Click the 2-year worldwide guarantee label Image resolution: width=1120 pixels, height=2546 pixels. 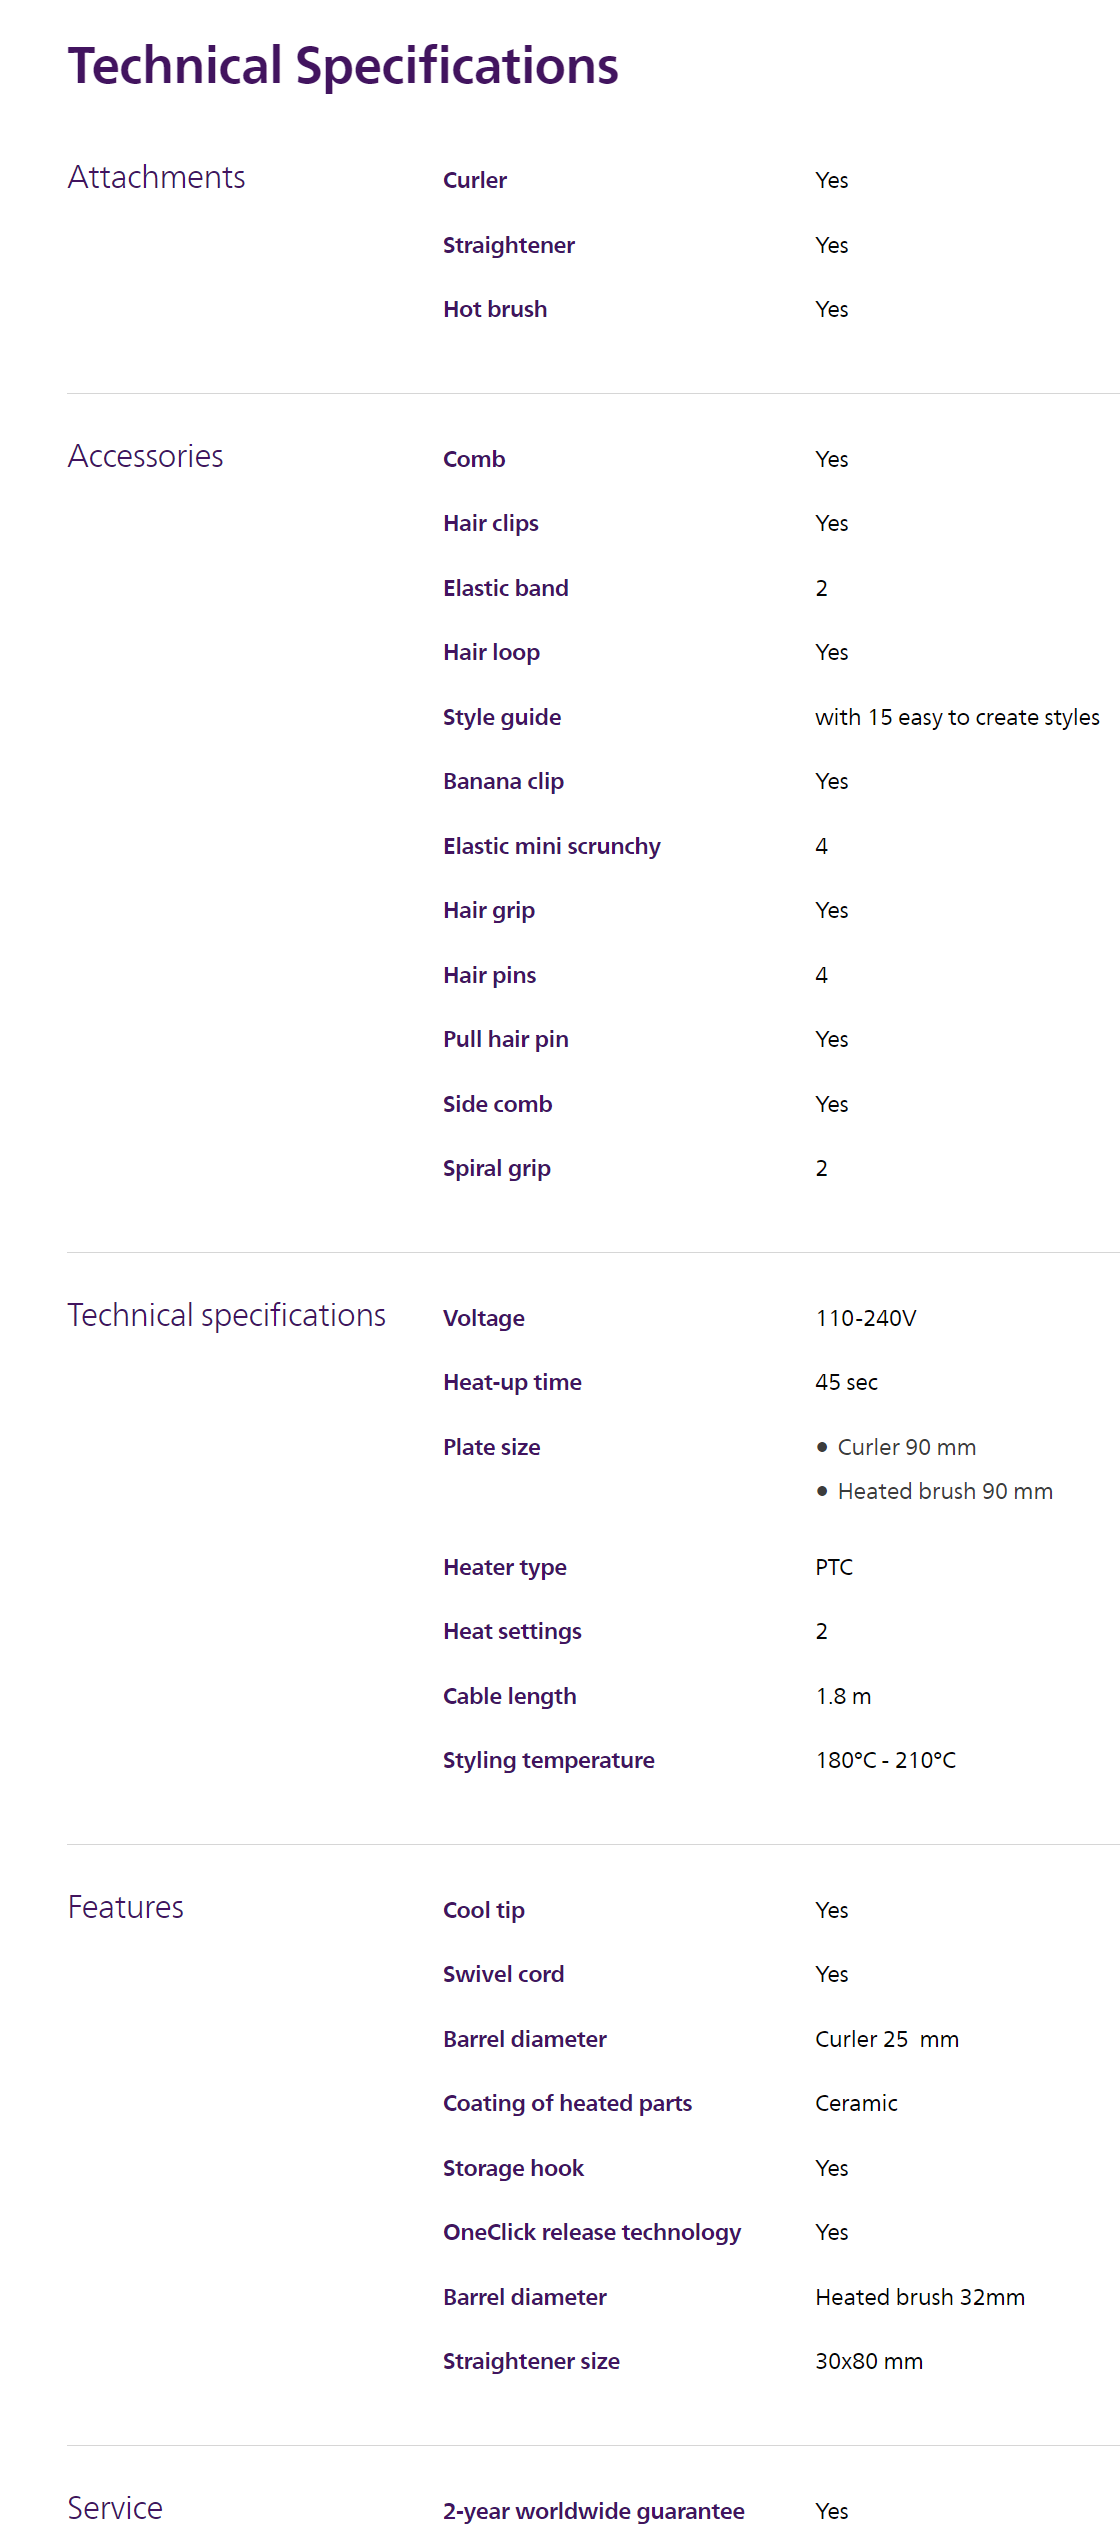[x=594, y=2511]
